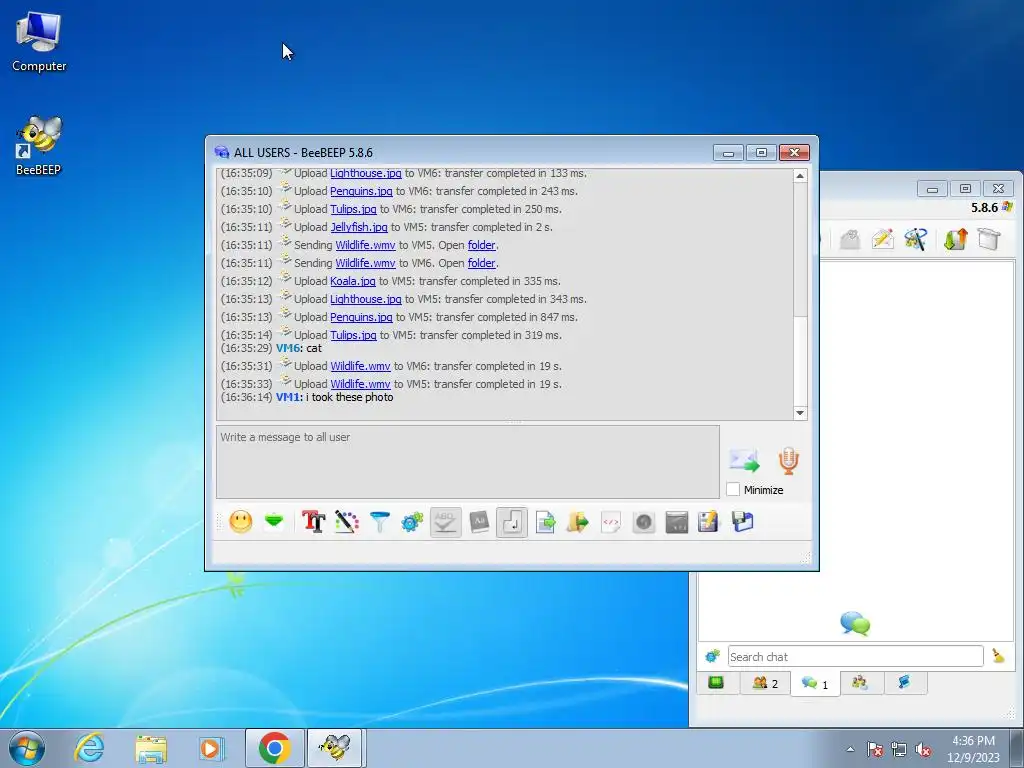Tick the Minimize checkbox

tap(733, 489)
